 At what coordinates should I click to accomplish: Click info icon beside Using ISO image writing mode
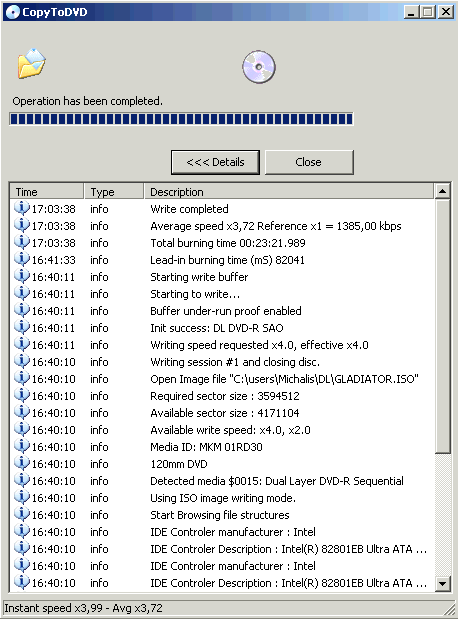[21, 497]
